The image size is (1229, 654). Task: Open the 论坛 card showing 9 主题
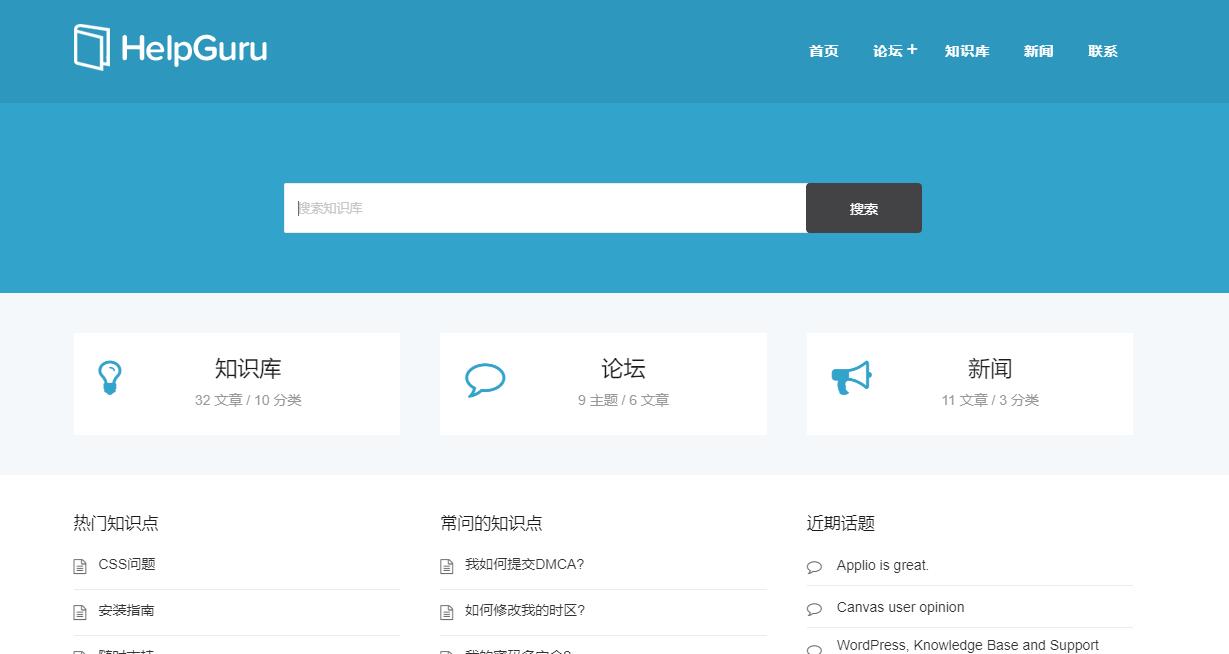point(603,384)
